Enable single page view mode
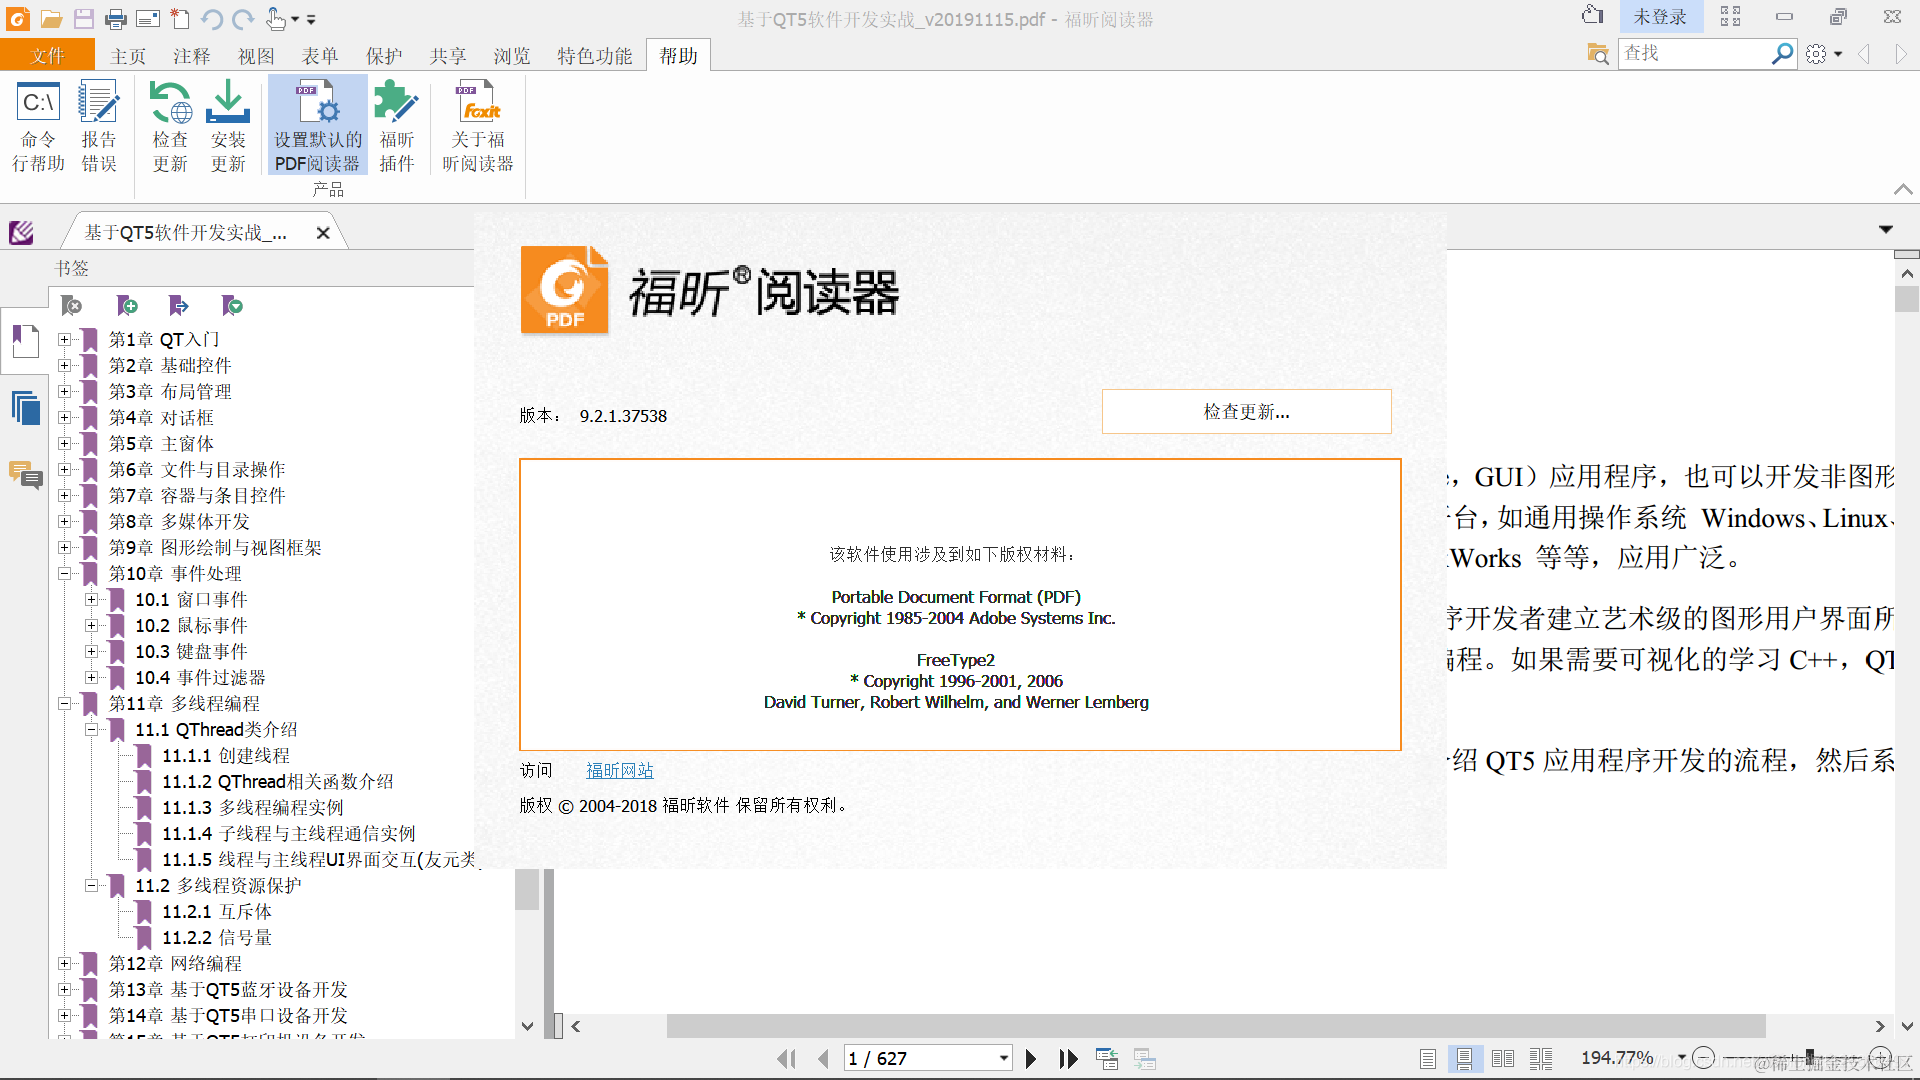The height and width of the screenshot is (1080, 1920). pyautogui.click(x=1427, y=1059)
